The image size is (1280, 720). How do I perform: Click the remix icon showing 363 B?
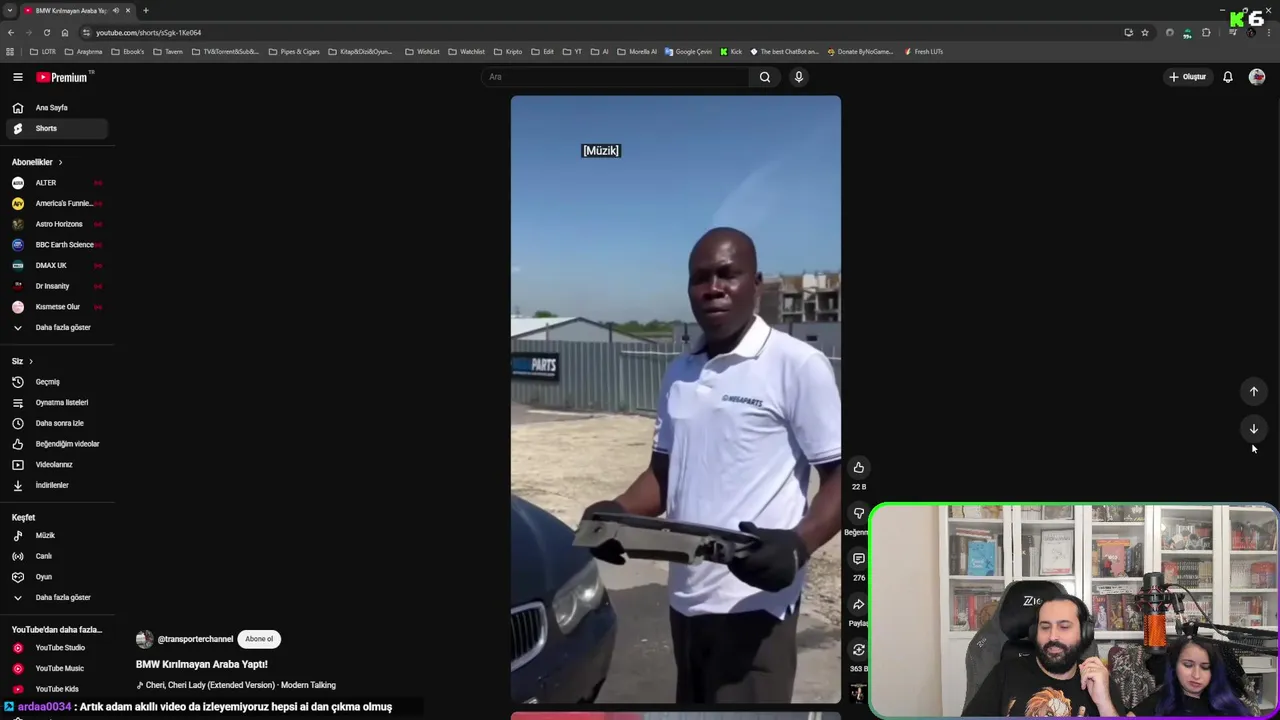tap(859, 650)
